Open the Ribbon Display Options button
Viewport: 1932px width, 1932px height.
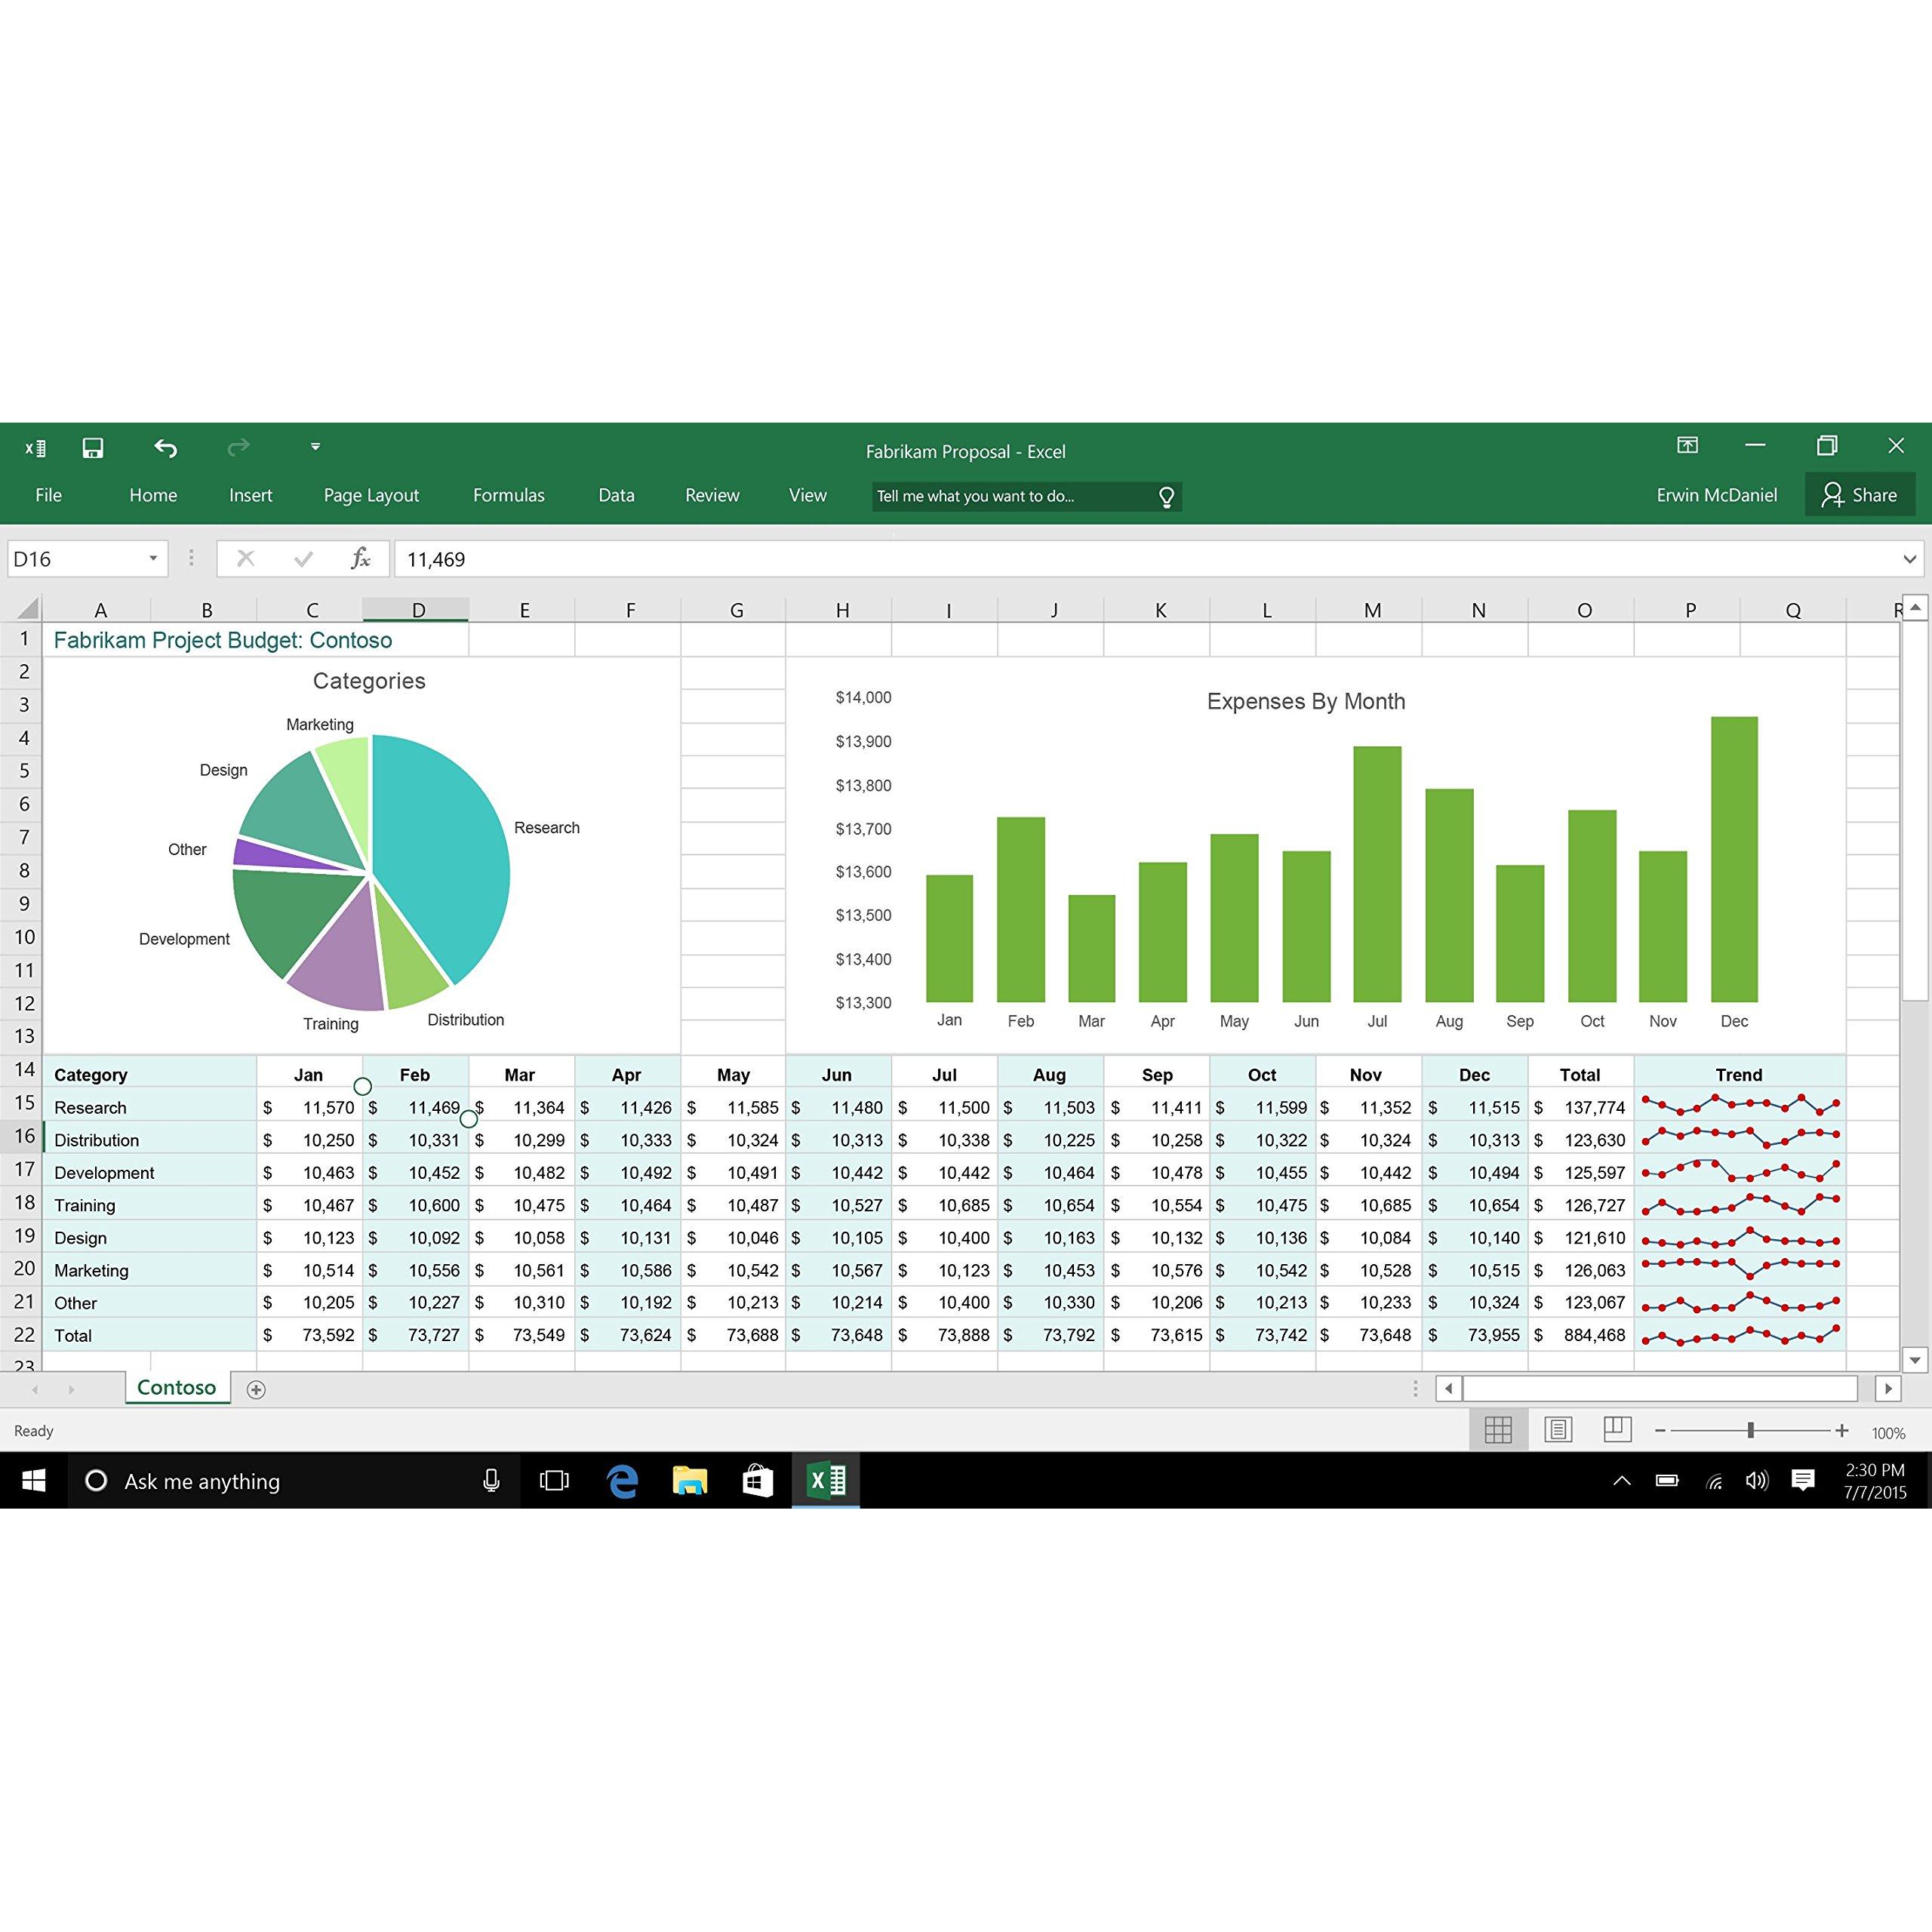point(1687,446)
